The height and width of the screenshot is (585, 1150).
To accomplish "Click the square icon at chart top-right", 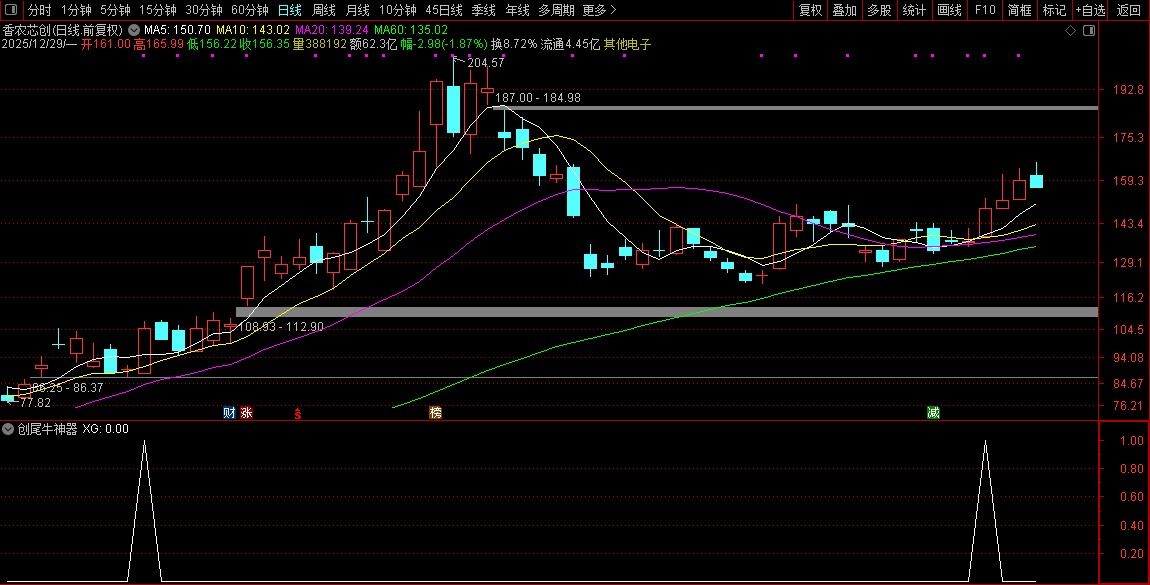I will (x=1088, y=31).
